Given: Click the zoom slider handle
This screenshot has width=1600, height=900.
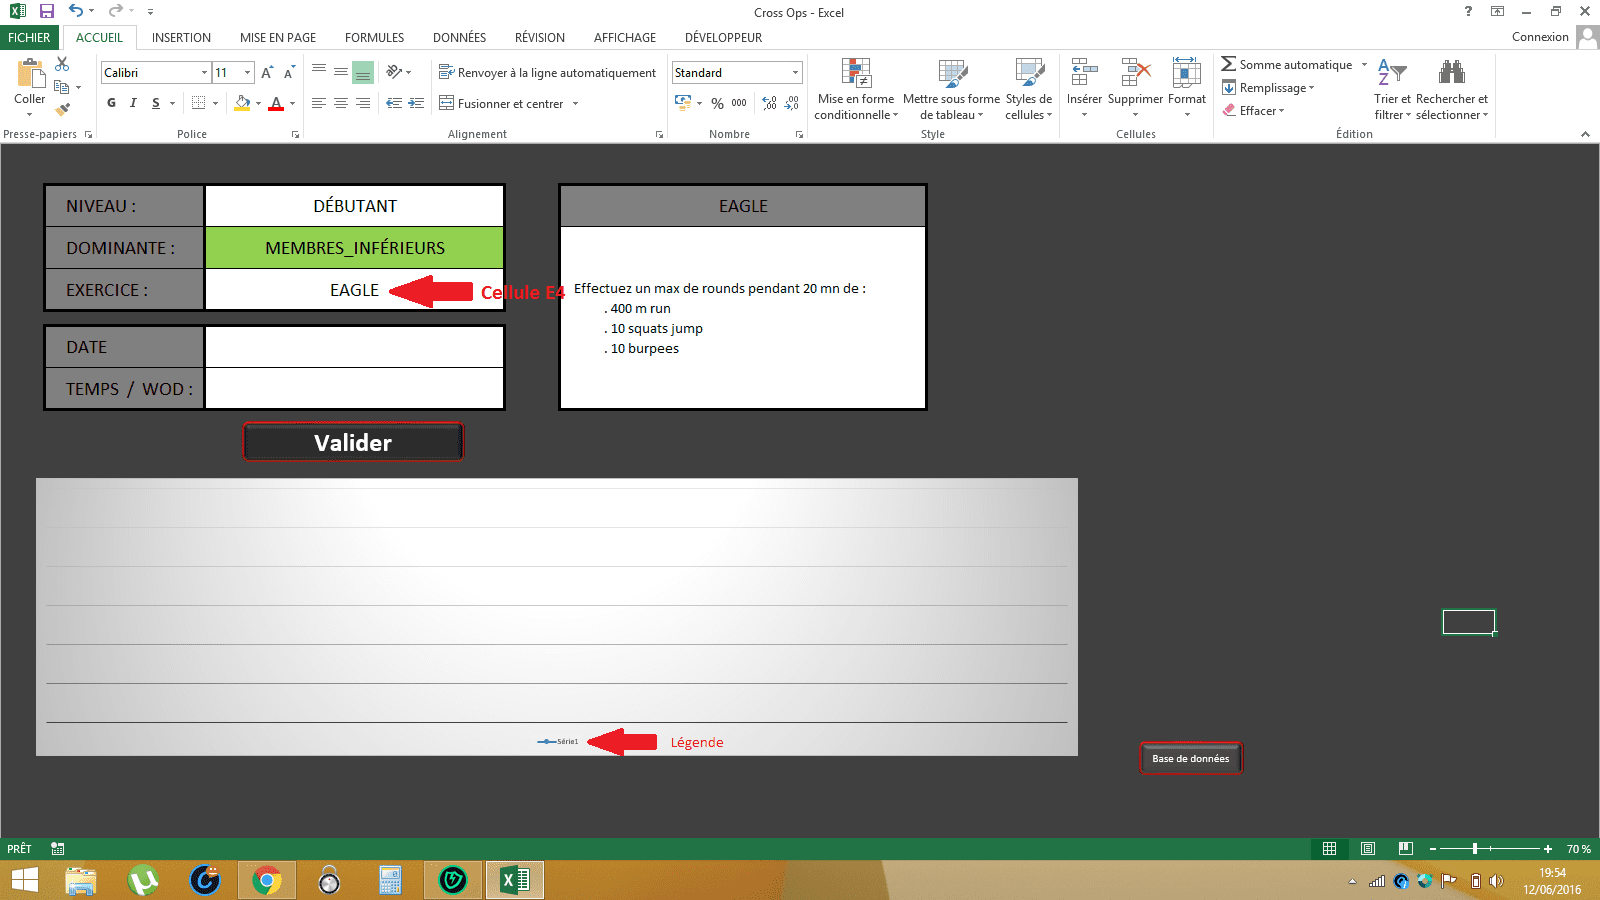Looking at the screenshot, I should 1475,849.
